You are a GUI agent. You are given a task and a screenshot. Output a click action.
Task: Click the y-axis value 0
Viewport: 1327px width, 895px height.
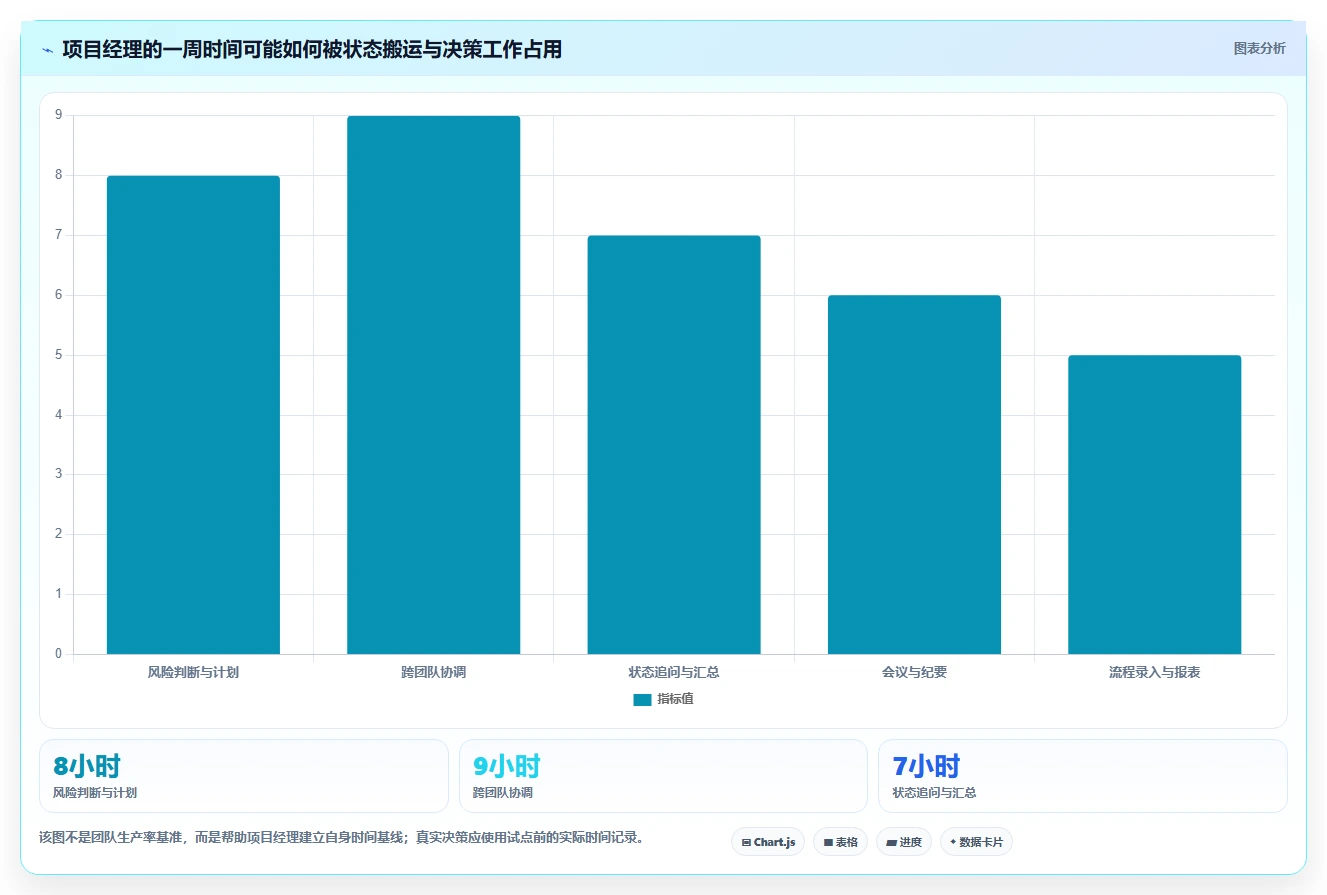click(58, 654)
